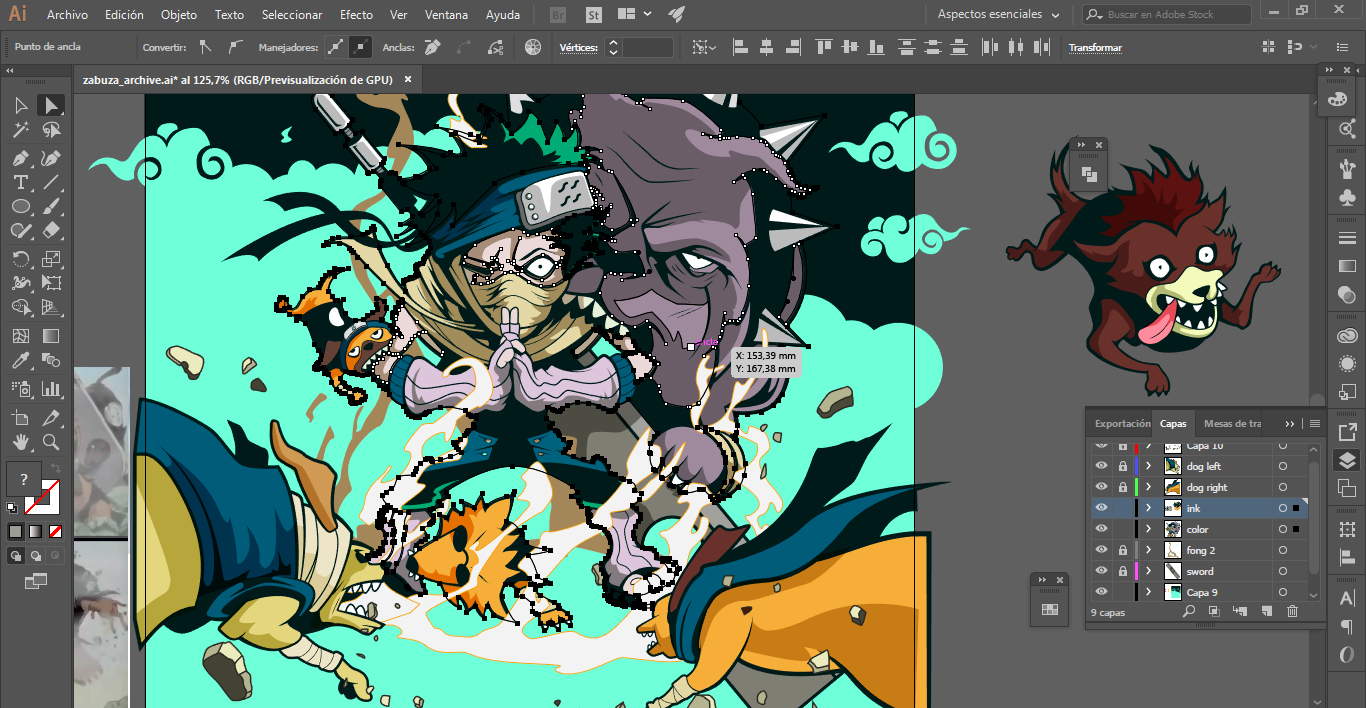Select the Line Segment tool
Viewport: 1366px width, 708px height.
click(51, 182)
